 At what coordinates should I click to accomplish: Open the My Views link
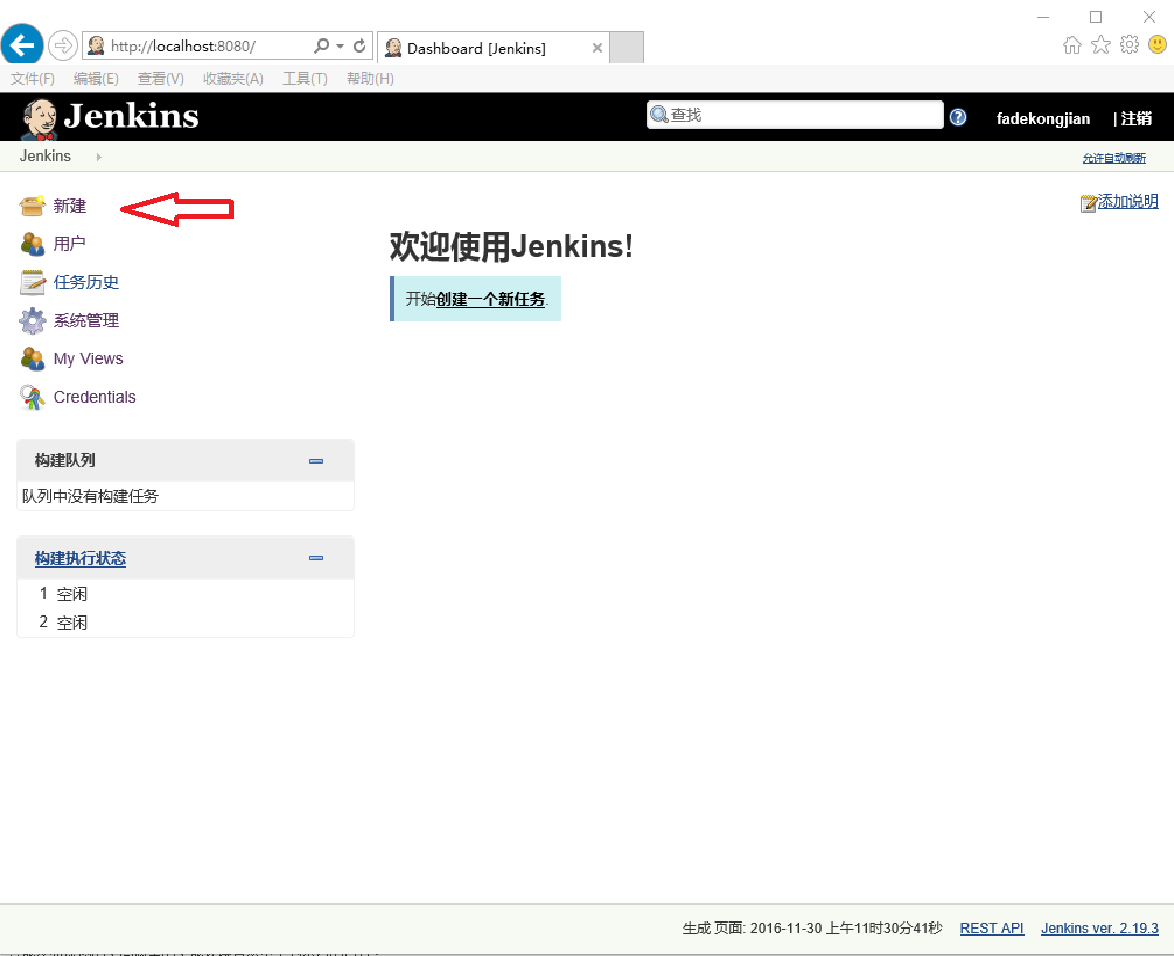[88, 359]
